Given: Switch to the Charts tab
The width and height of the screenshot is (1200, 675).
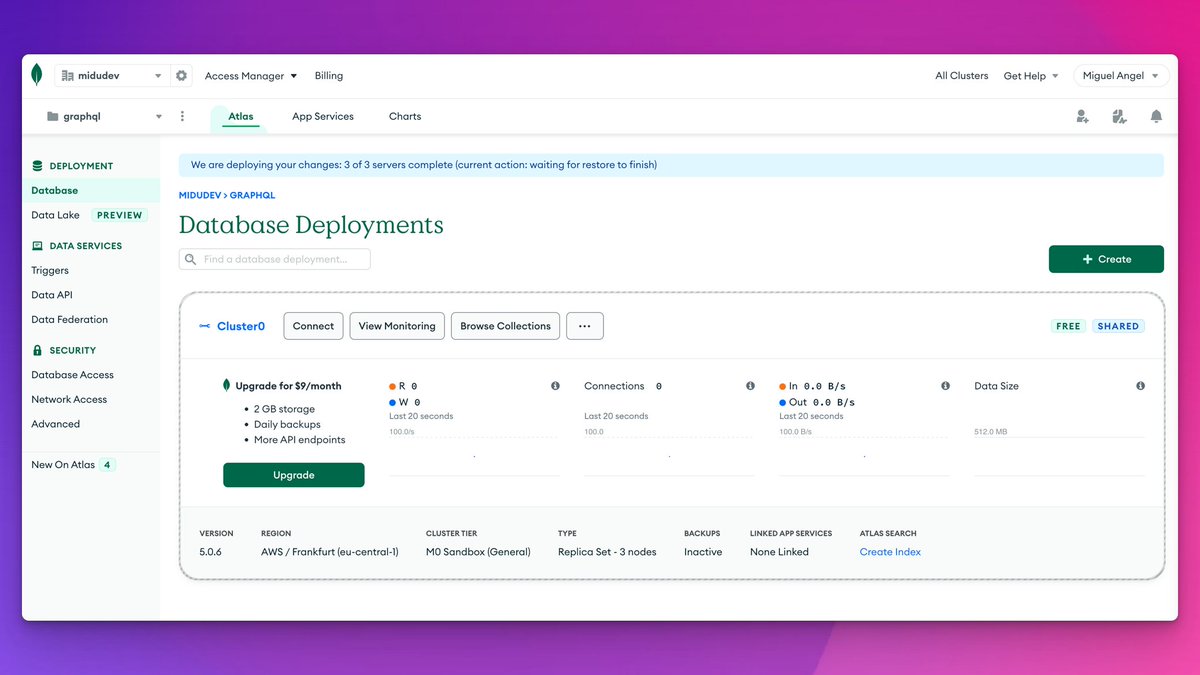Looking at the screenshot, I should click(x=405, y=116).
